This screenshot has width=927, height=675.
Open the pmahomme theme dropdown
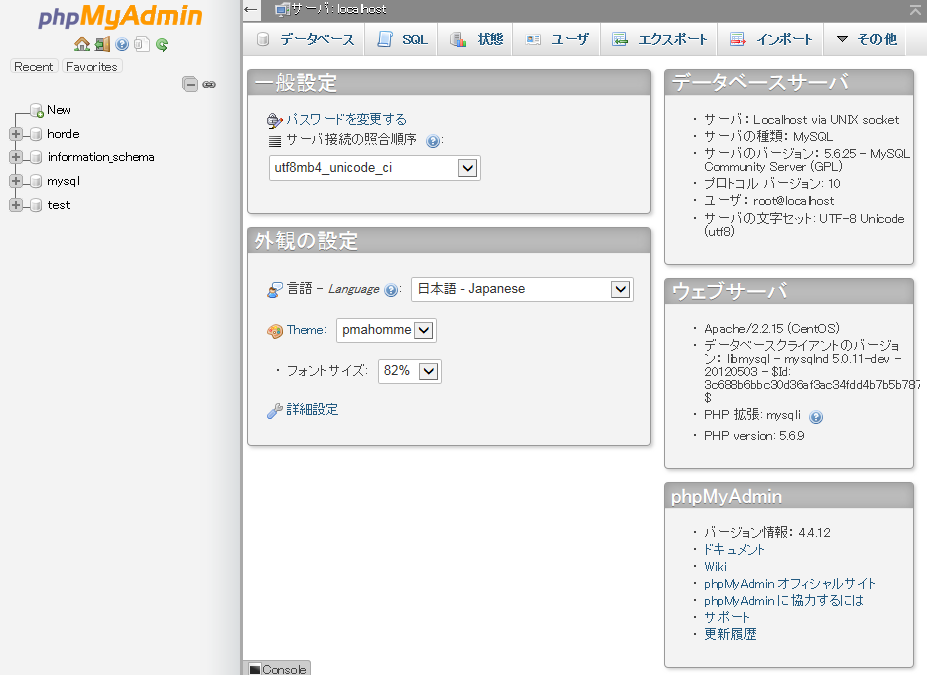(x=386, y=330)
